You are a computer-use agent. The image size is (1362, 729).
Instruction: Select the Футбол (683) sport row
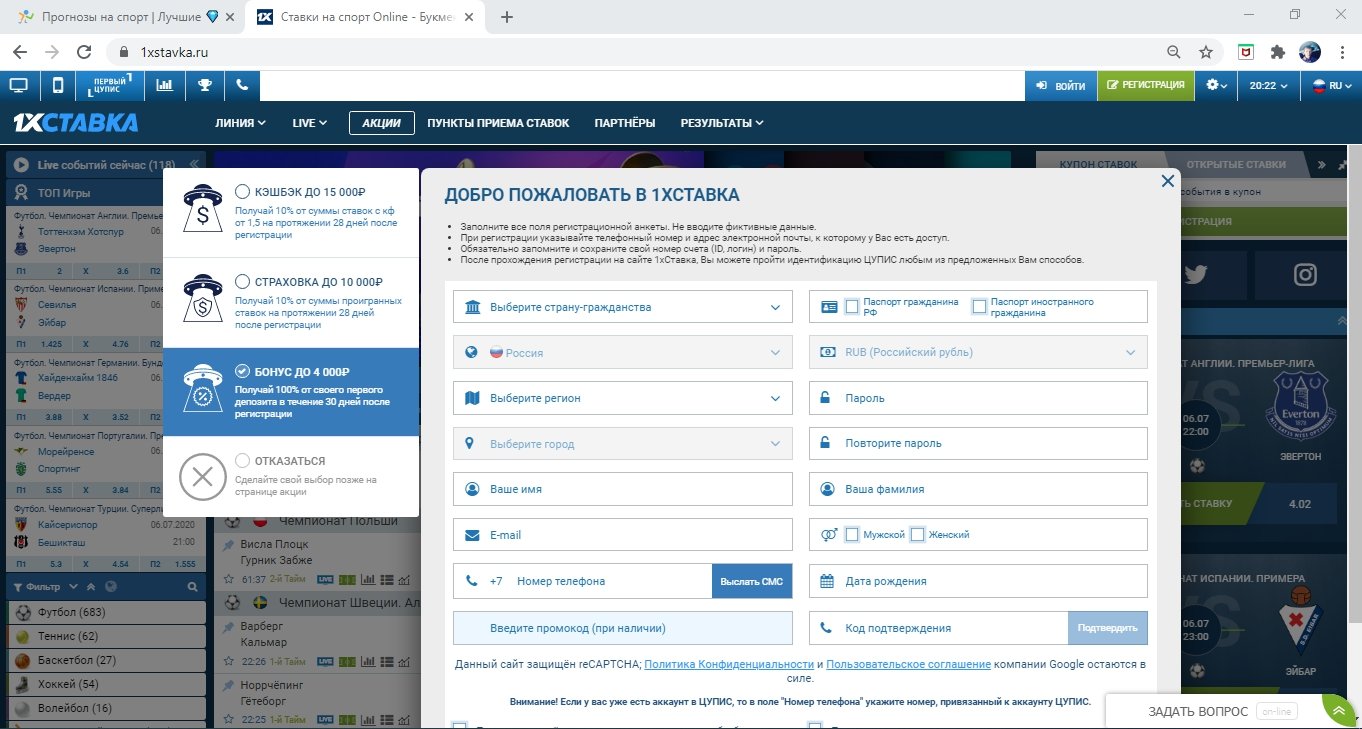click(x=106, y=612)
